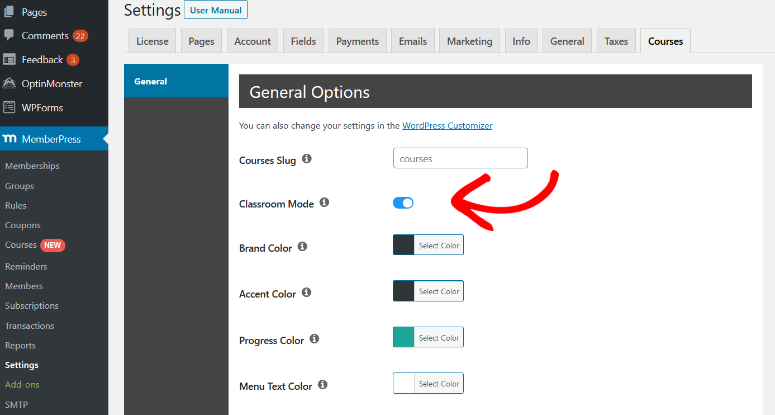
Task: Click the Brand Color dark swatch
Action: [x=403, y=245]
